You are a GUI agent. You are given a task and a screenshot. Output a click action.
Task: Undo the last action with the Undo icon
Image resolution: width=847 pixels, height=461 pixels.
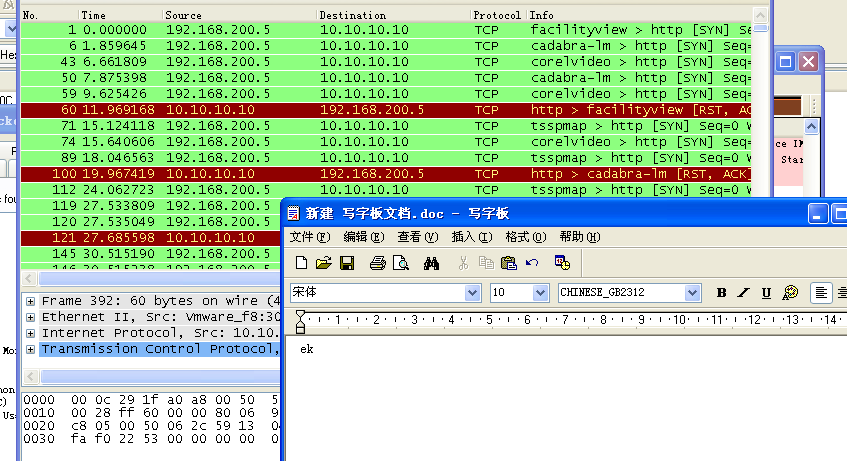[x=532, y=263]
